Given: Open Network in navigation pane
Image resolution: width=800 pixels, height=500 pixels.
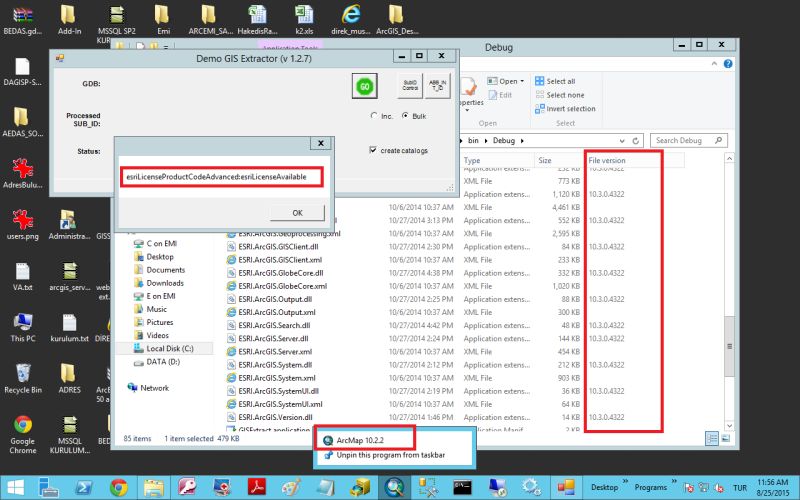Looking at the screenshot, I should coord(148,388).
